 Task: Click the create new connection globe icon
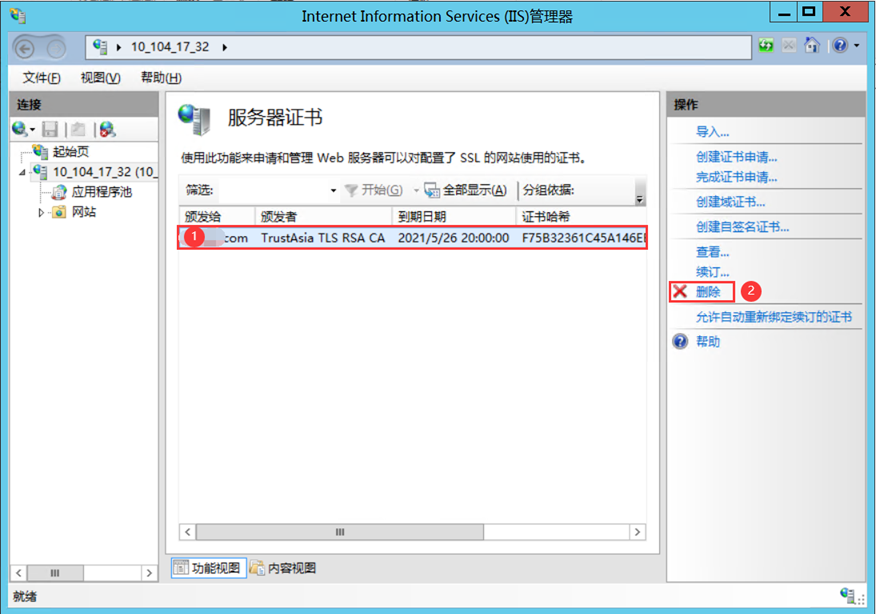click(x=20, y=130)
